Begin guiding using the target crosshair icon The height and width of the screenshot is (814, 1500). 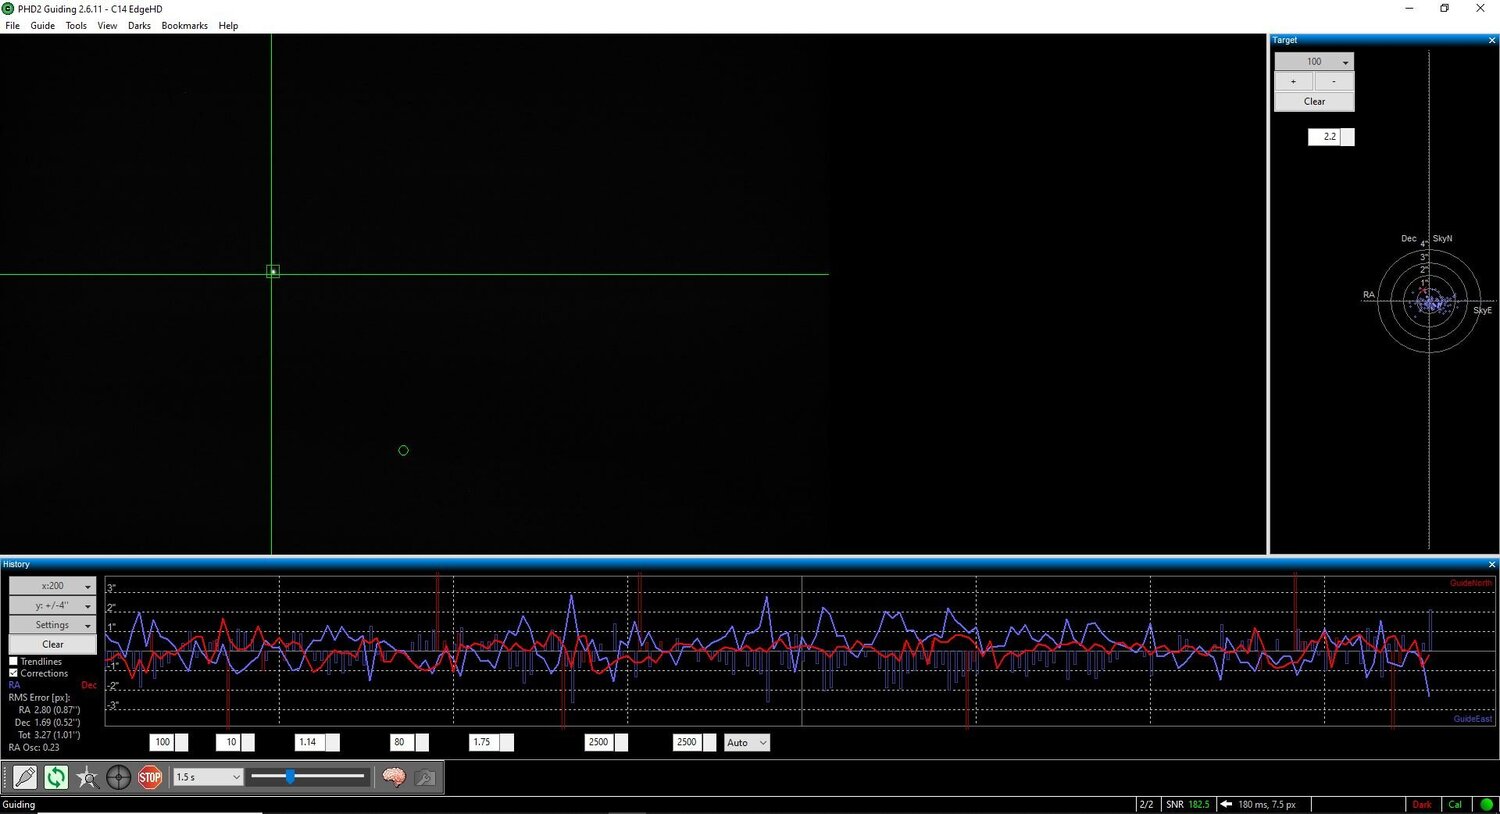(x=119, y=777)
